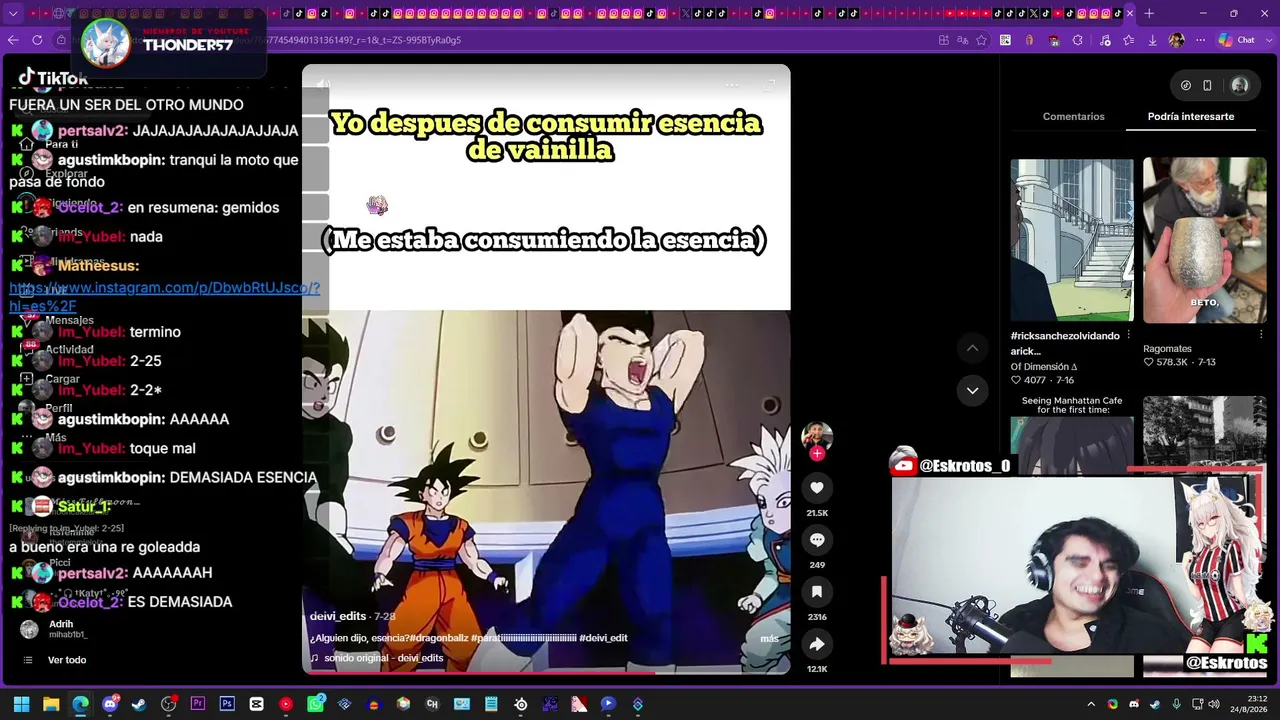
Task: Go to the previous video with up arrow
Action: point(972,348)
